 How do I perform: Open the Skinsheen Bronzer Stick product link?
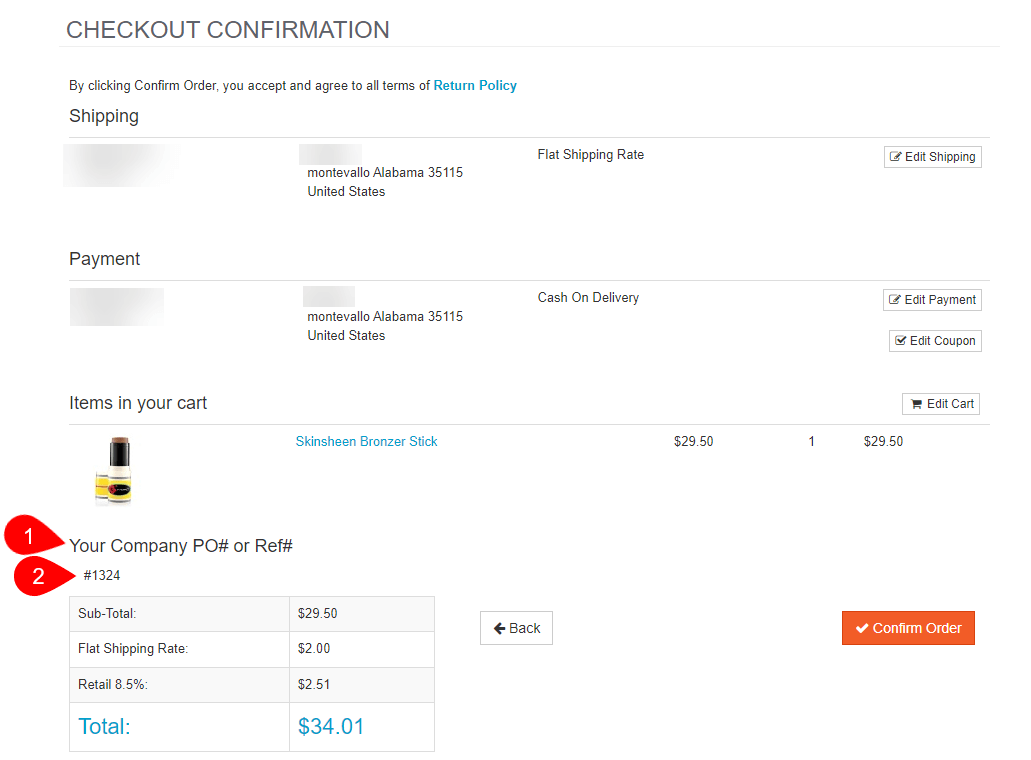click(x=366, y=441)
